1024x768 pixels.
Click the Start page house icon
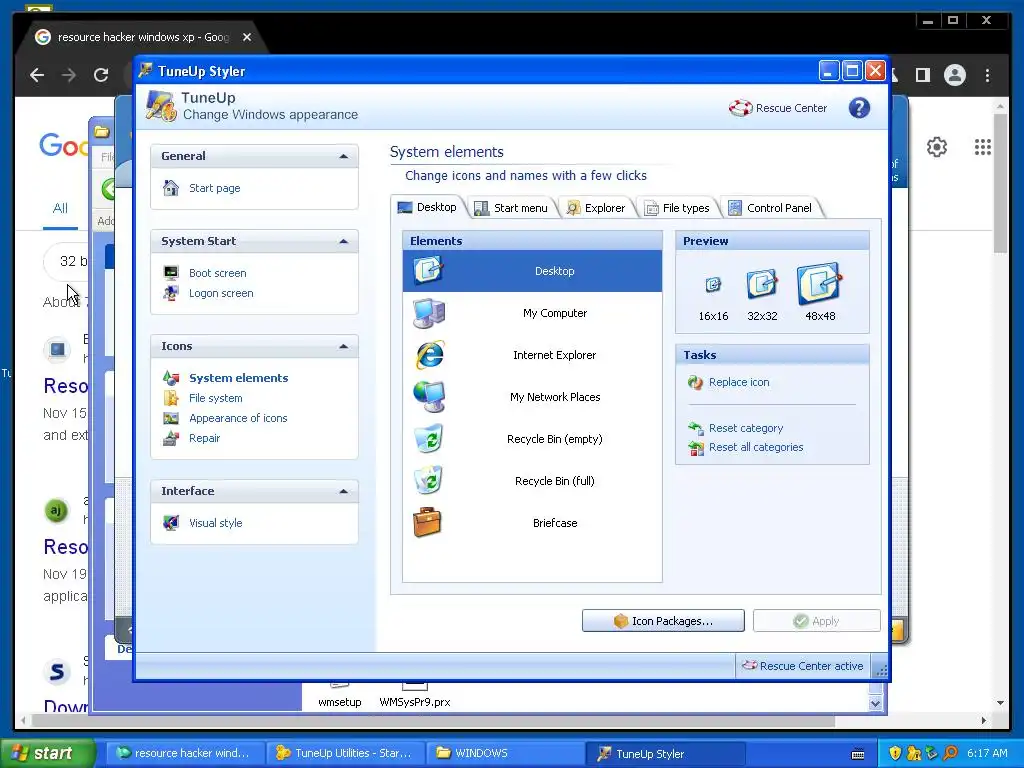click(171, 188)
